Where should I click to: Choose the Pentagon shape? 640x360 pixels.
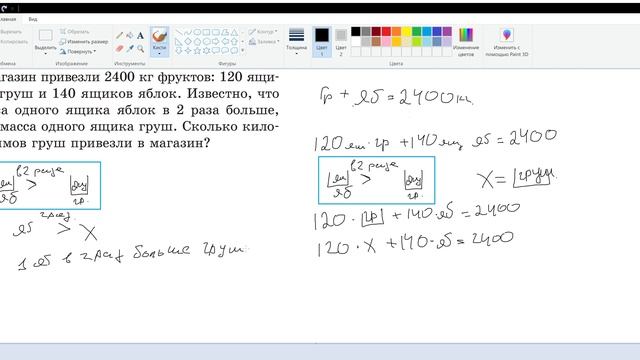[x=197, y=42]
